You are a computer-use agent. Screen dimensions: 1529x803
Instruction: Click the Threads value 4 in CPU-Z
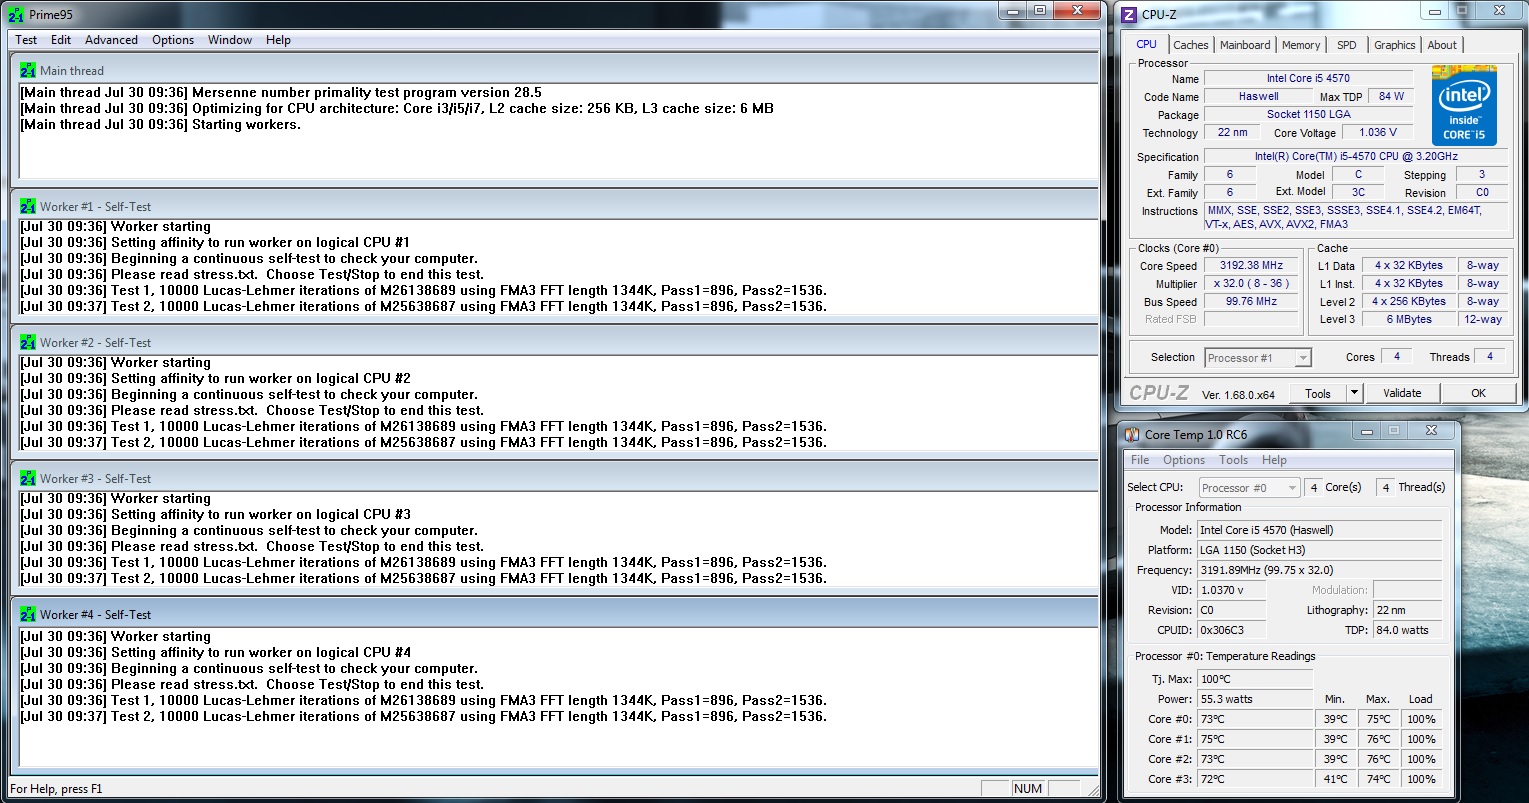1490,356
